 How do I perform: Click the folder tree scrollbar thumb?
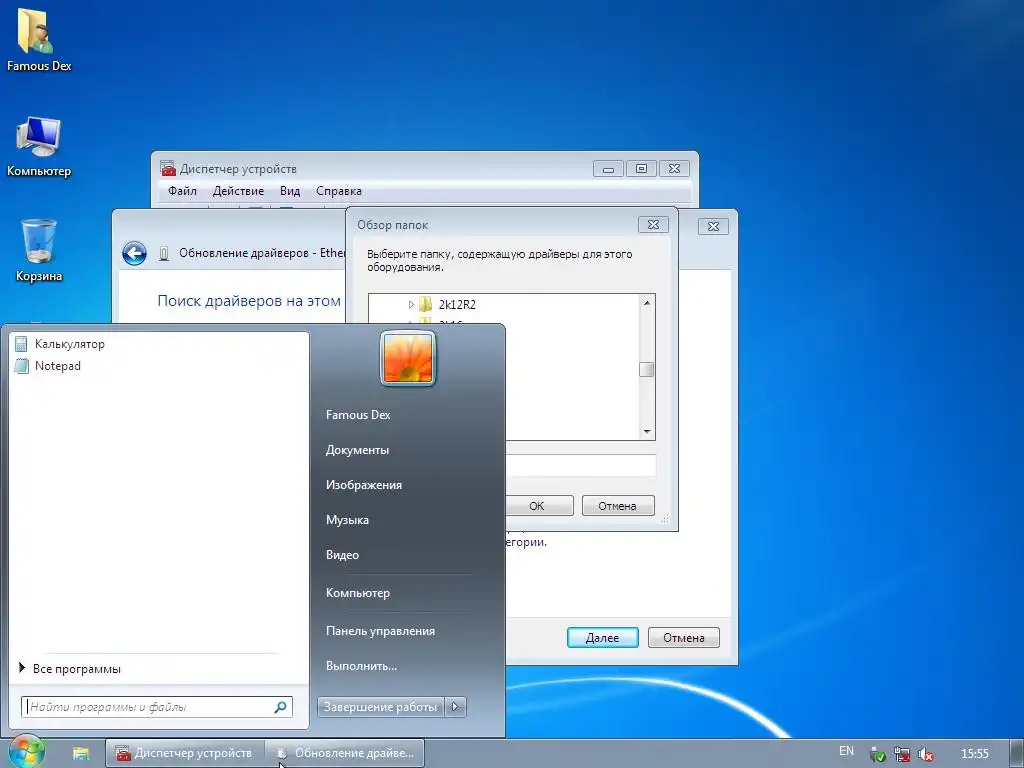coord(647,370)
